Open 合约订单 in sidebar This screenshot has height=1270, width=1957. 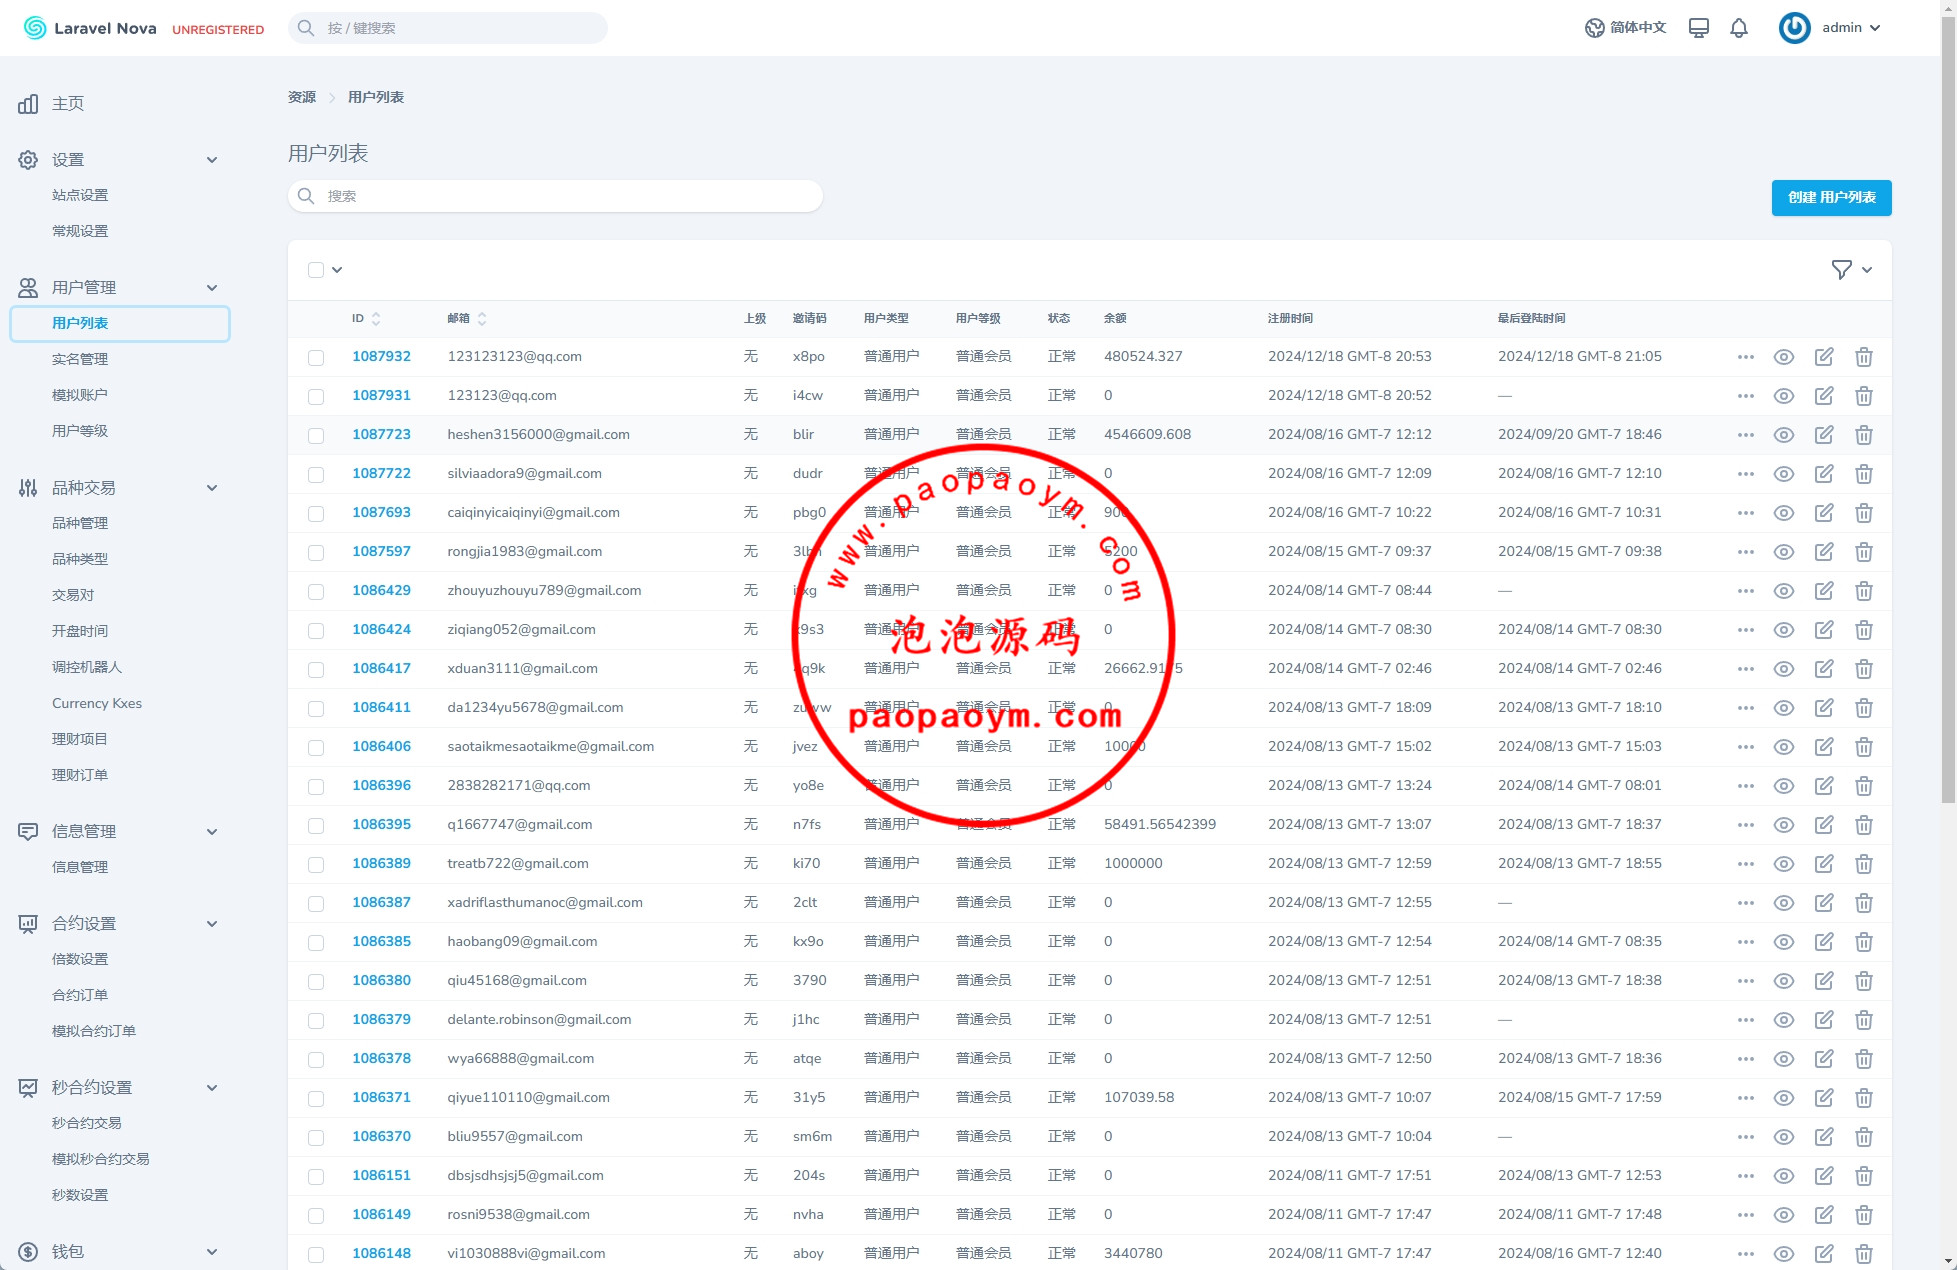tap(80, 996)
